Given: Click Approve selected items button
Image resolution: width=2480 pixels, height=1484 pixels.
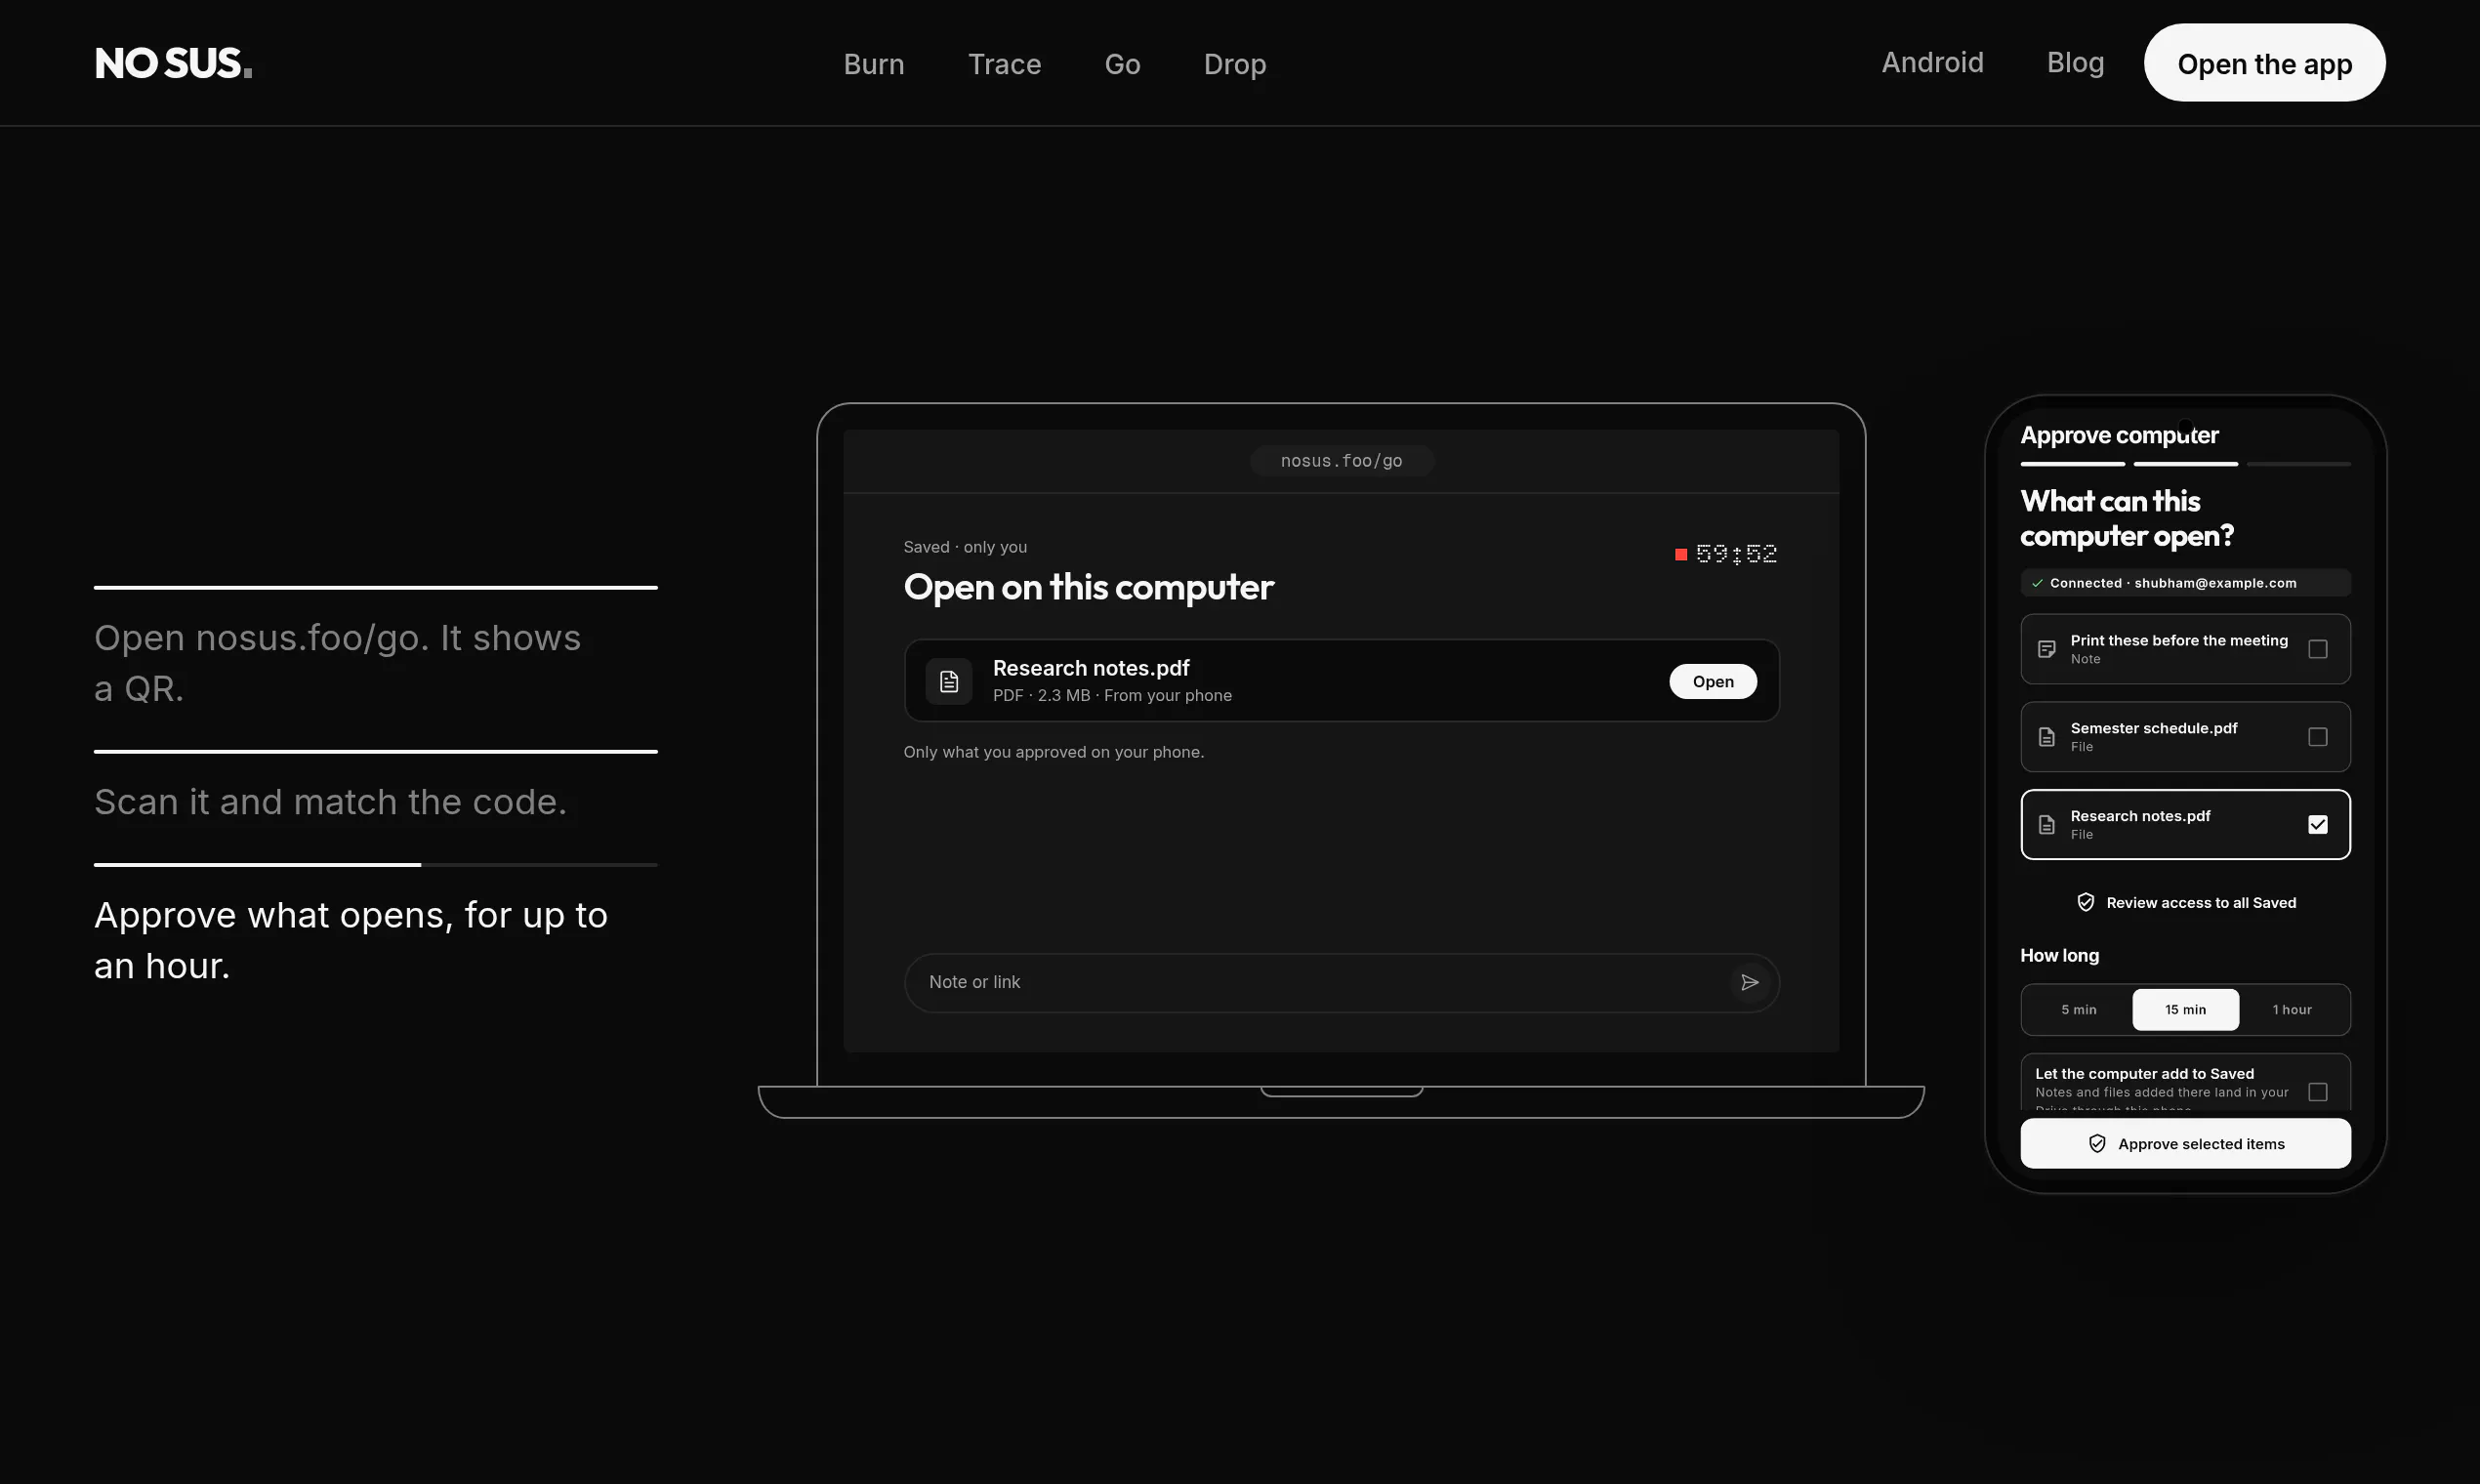Looking at the screenshot, I should (2185, 1143).
